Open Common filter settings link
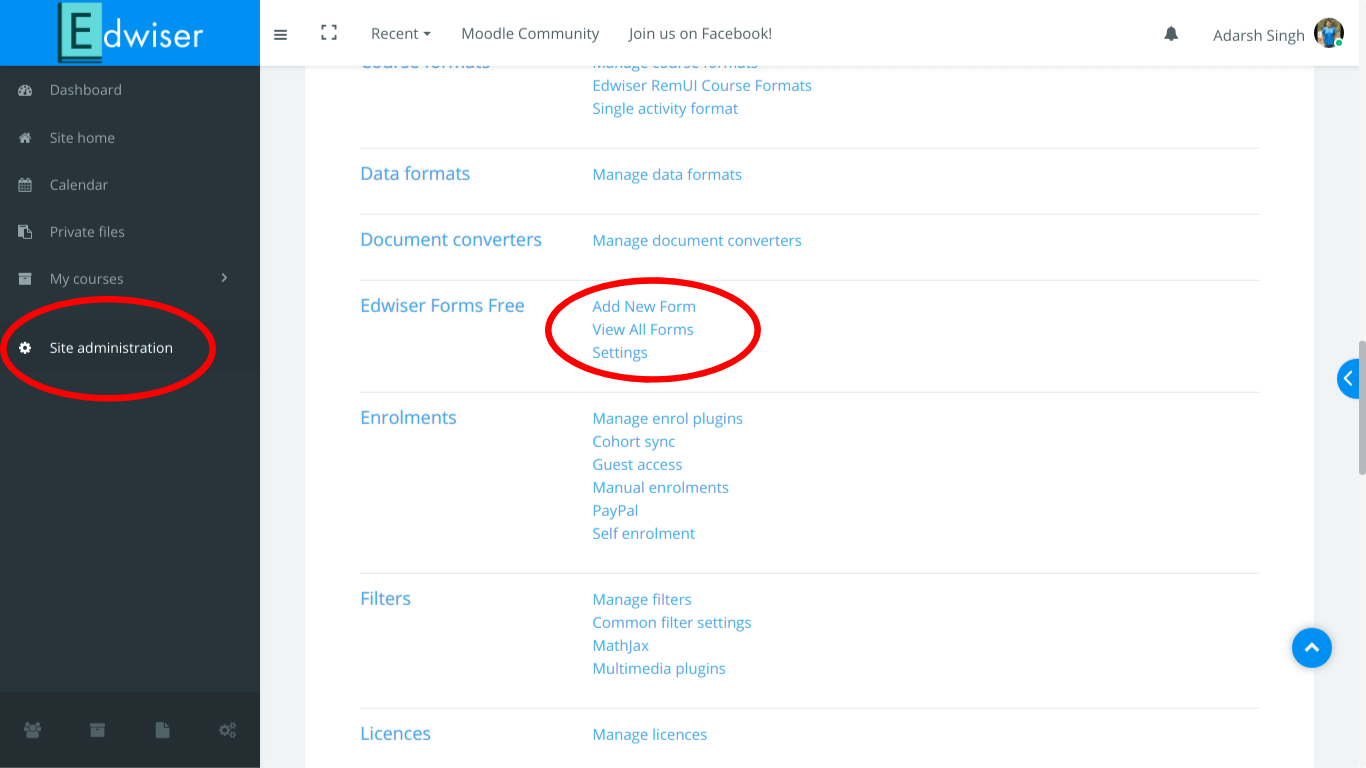The image size is (1366, 768). pyautogui.click(x=672, y=623)
